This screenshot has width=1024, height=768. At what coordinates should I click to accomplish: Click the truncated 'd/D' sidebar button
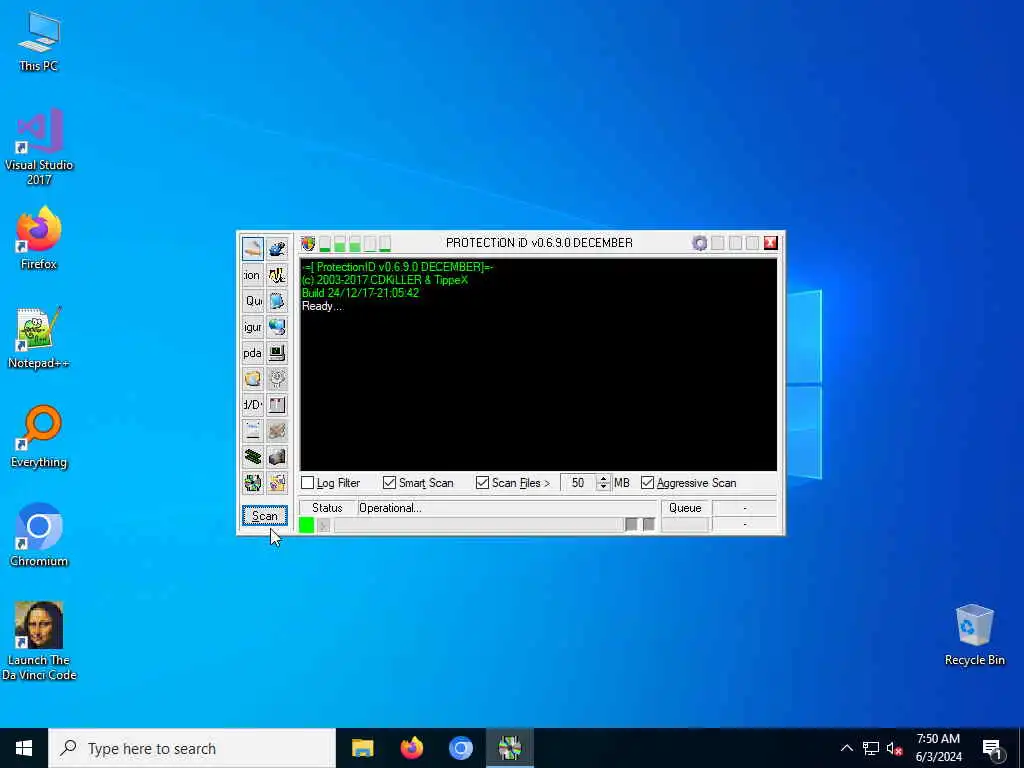[253, 405]
